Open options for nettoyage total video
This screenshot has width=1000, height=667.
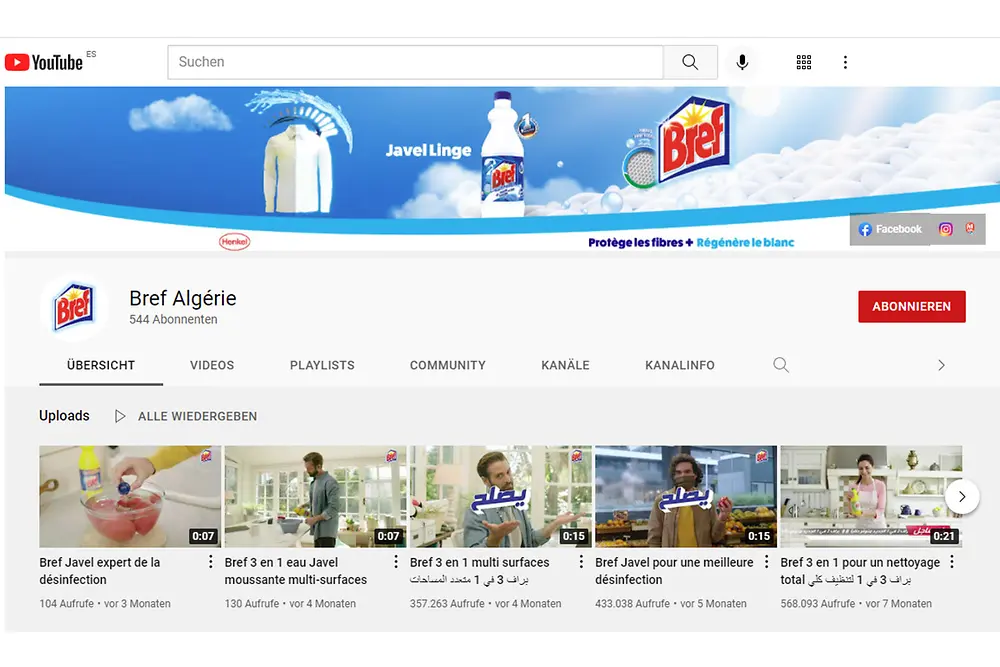952,562
